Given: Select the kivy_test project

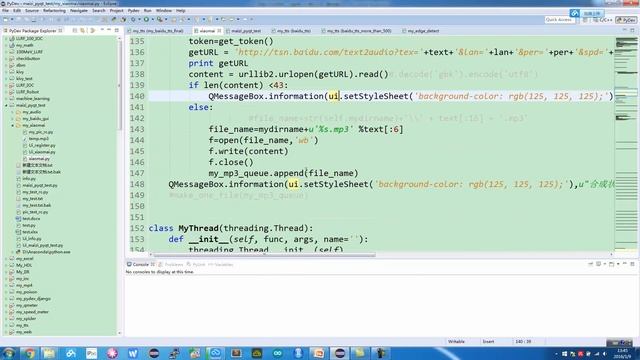Looking at the screenshot, I should (x=24, y=79).
